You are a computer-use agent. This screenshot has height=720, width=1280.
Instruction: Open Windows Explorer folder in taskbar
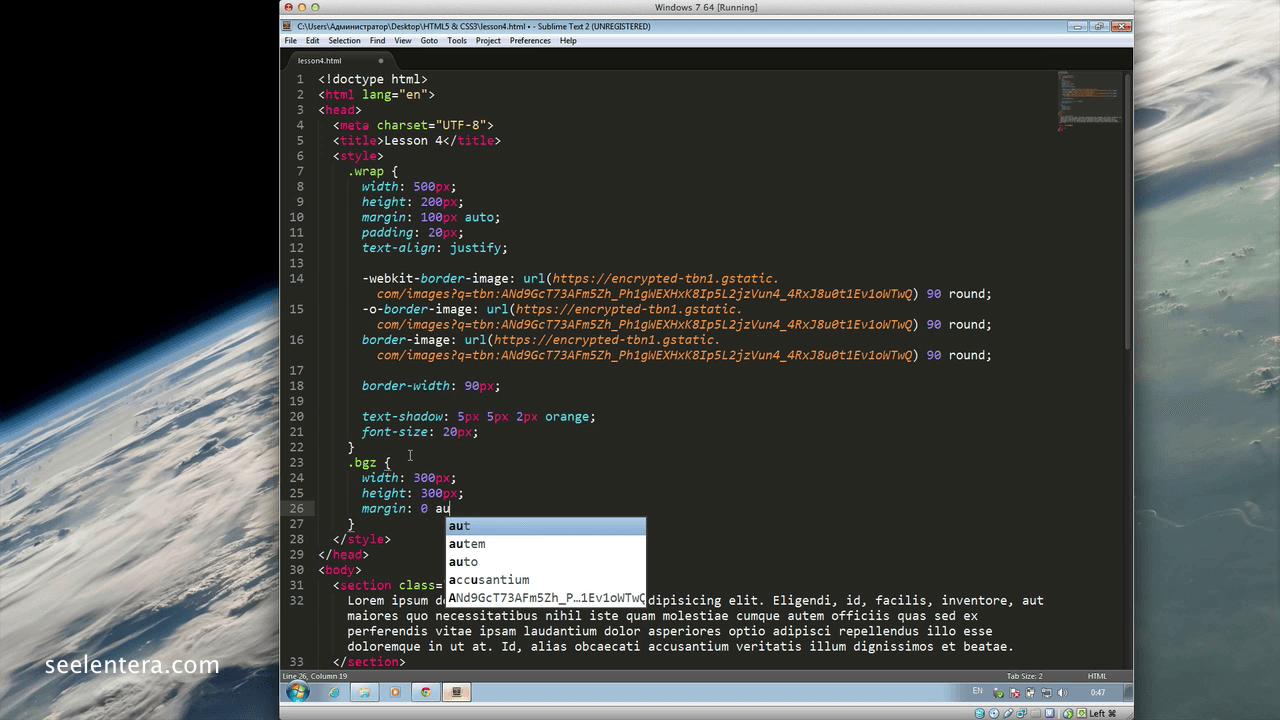click(364, 692)
